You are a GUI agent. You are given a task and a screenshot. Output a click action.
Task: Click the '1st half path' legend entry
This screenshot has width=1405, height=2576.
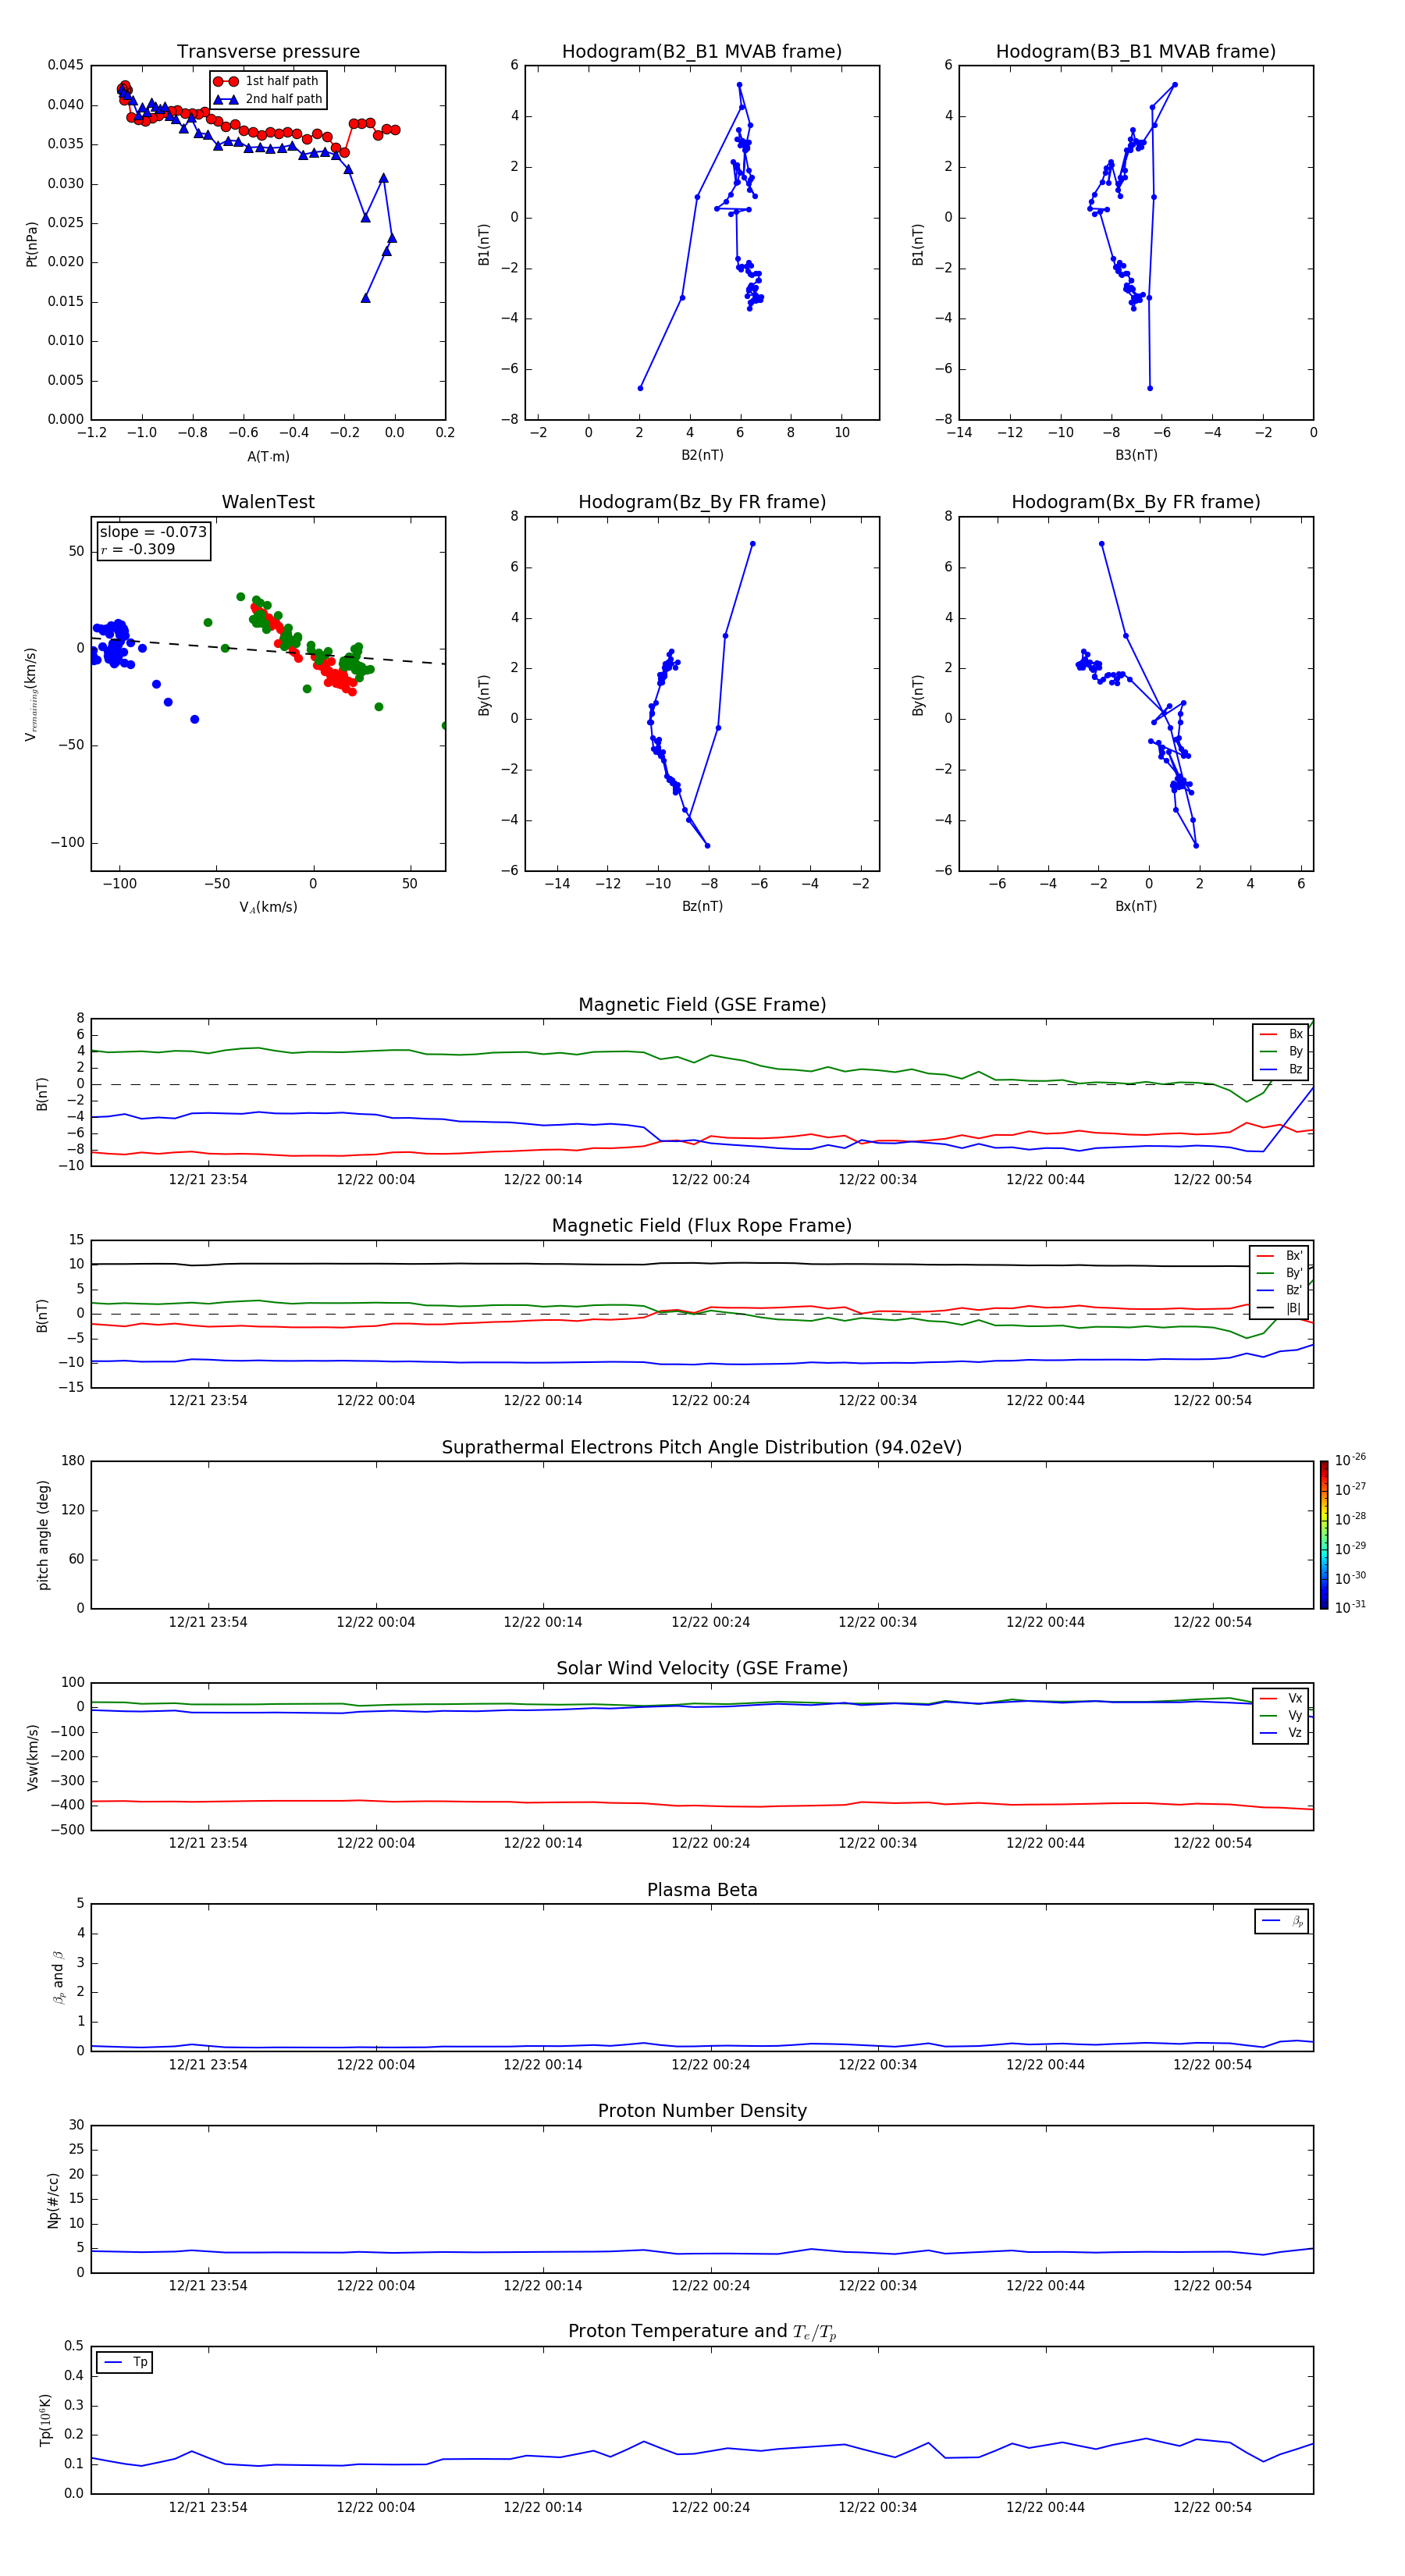(267, 81)
